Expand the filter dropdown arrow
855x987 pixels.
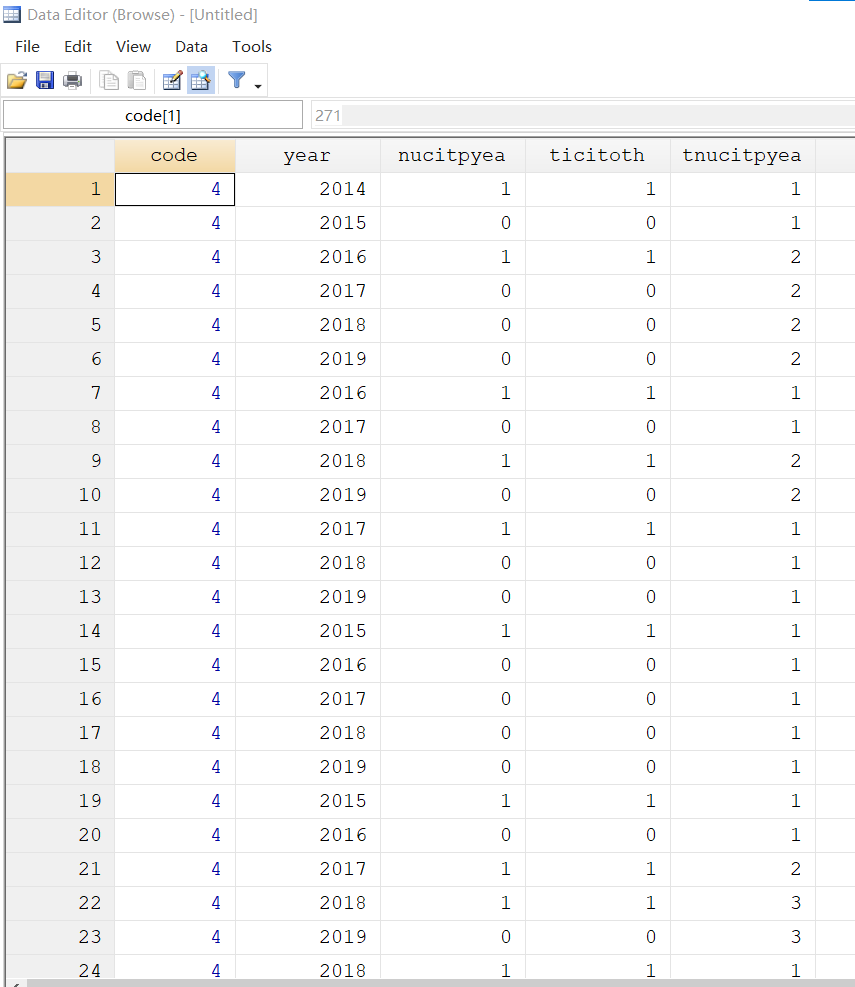tap(258, 86)
